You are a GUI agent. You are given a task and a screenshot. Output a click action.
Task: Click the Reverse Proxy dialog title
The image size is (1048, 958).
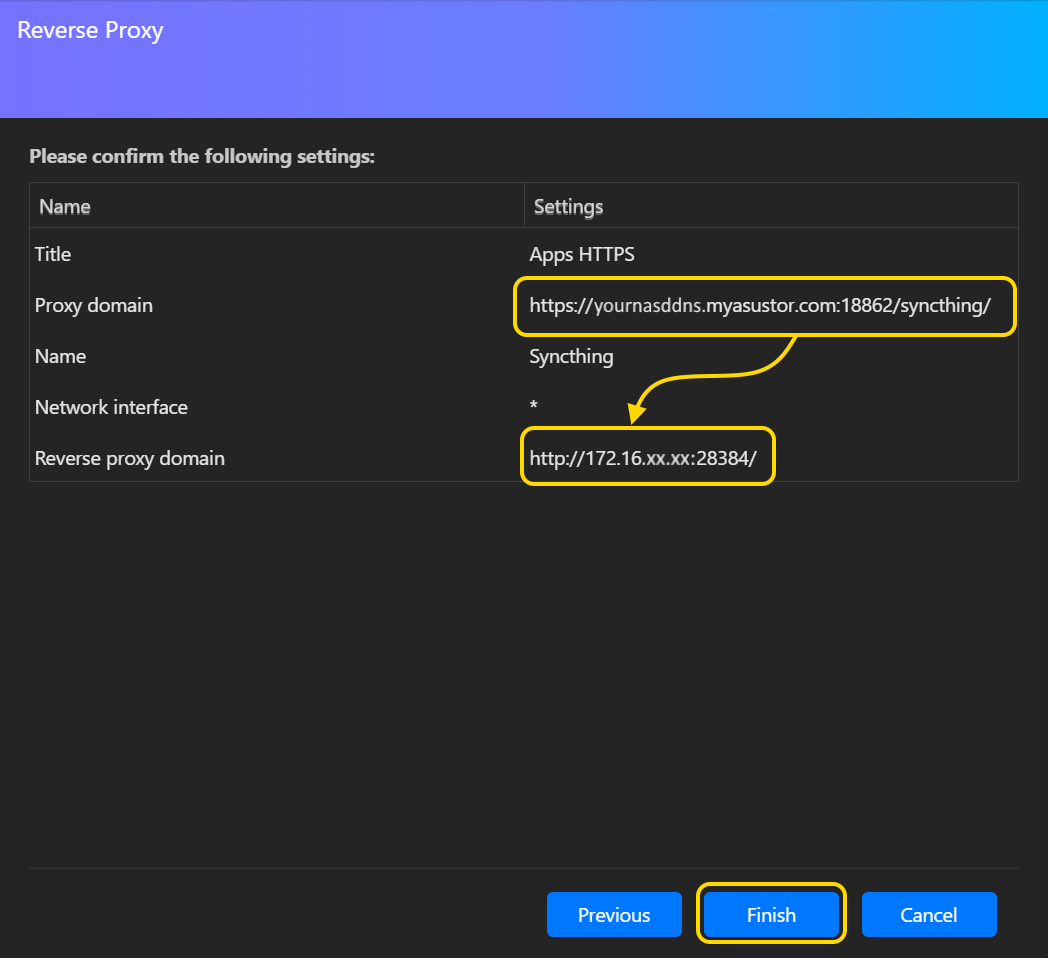click(x=90, y=31)
